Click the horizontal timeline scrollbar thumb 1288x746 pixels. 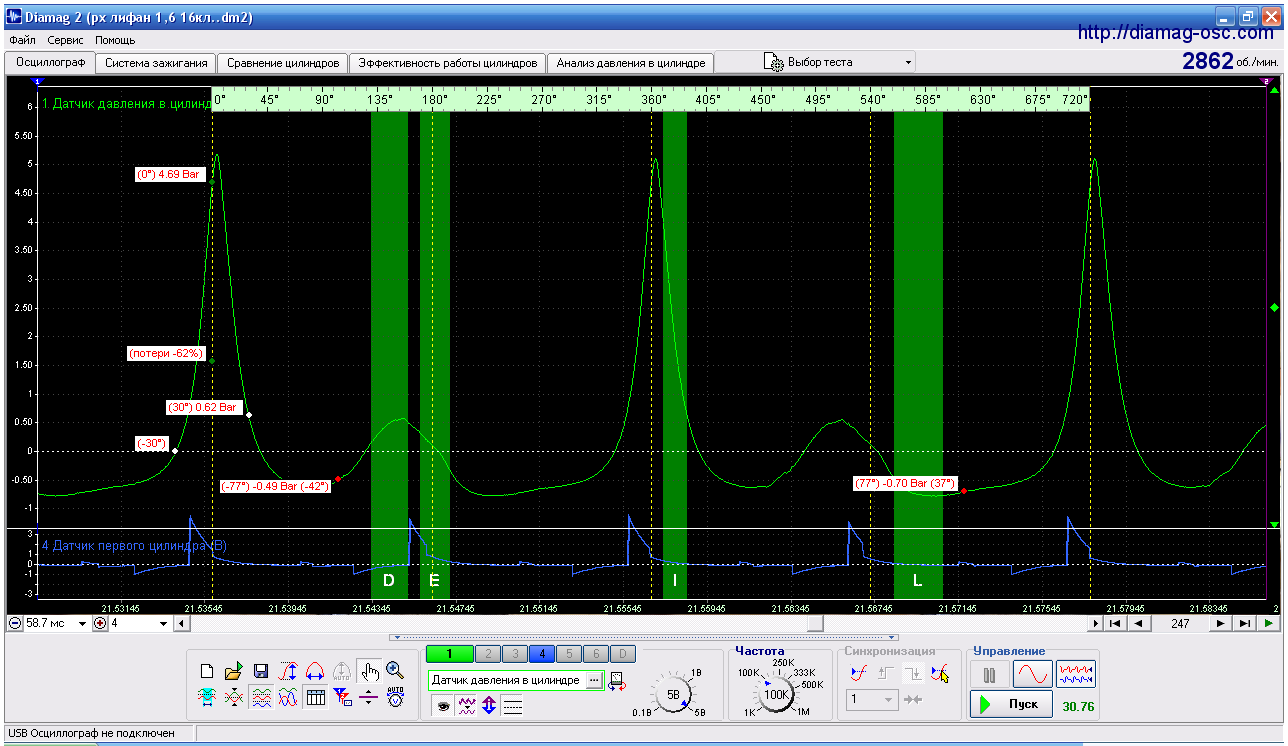816,623
